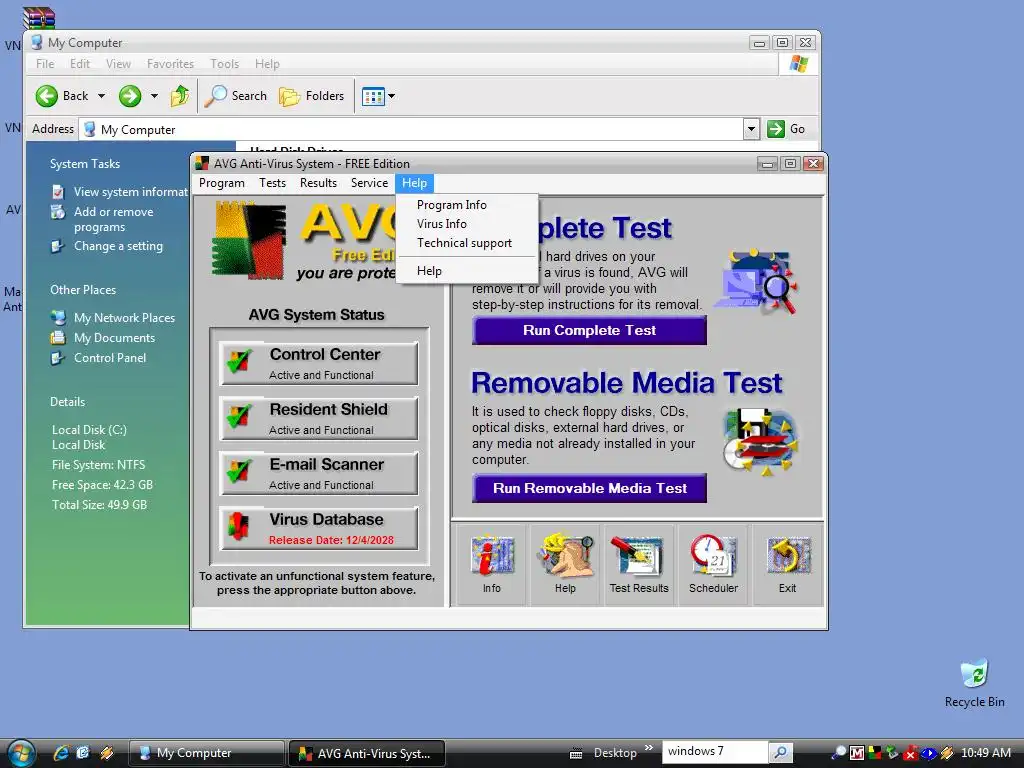Open View menu in My Computer
Screen dimensions: 1024x768
pyautogui.click(x=118, y=64)
